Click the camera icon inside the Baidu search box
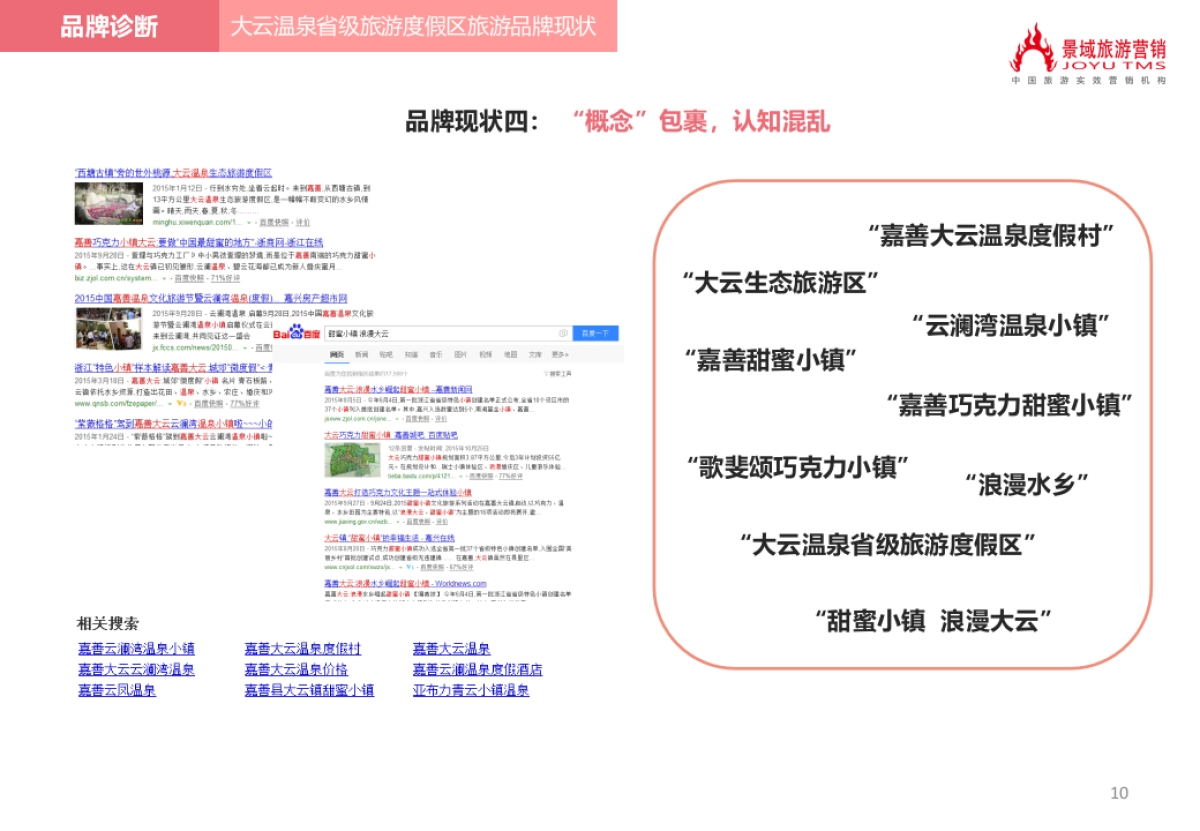 (562, 333)
